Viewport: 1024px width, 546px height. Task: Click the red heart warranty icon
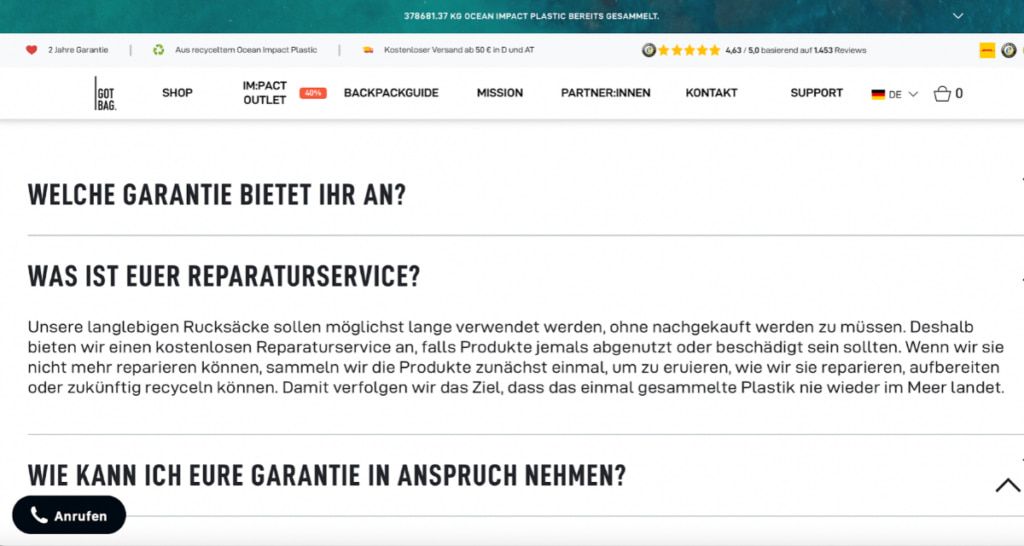[32, 50]
